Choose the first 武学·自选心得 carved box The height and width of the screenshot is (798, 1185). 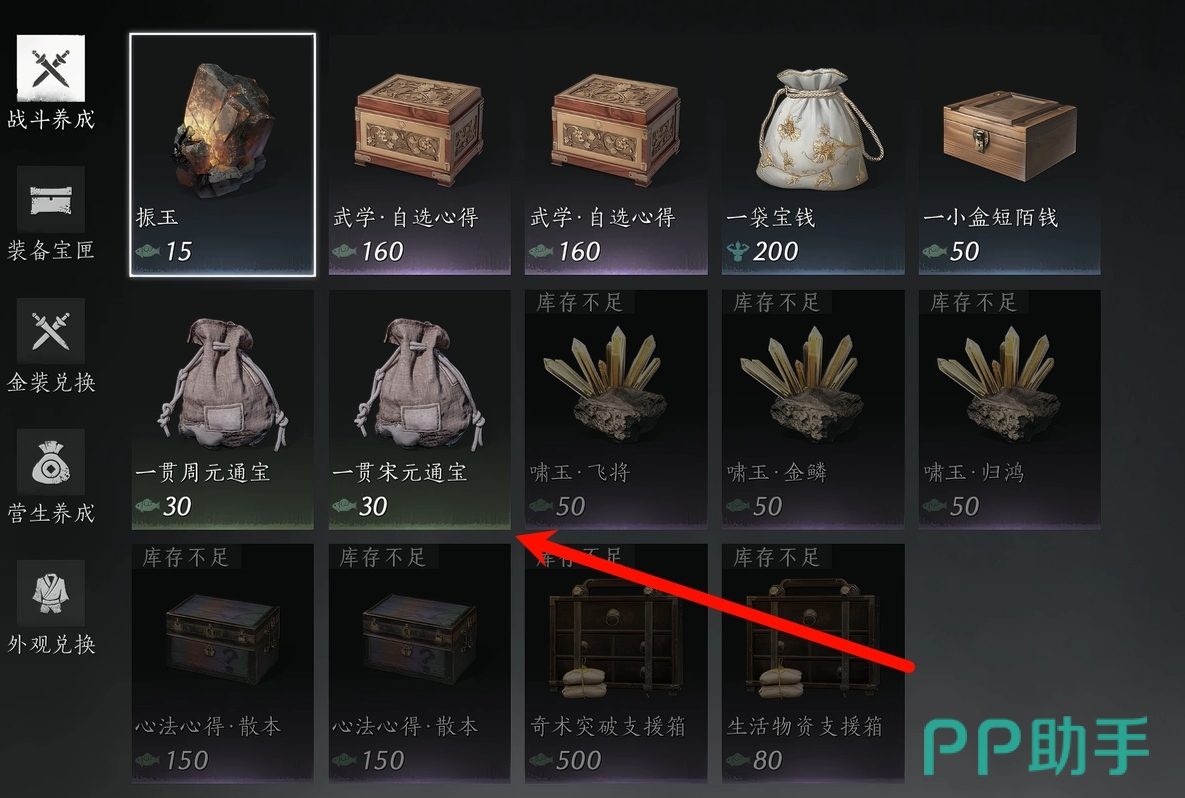coord(419,155)
